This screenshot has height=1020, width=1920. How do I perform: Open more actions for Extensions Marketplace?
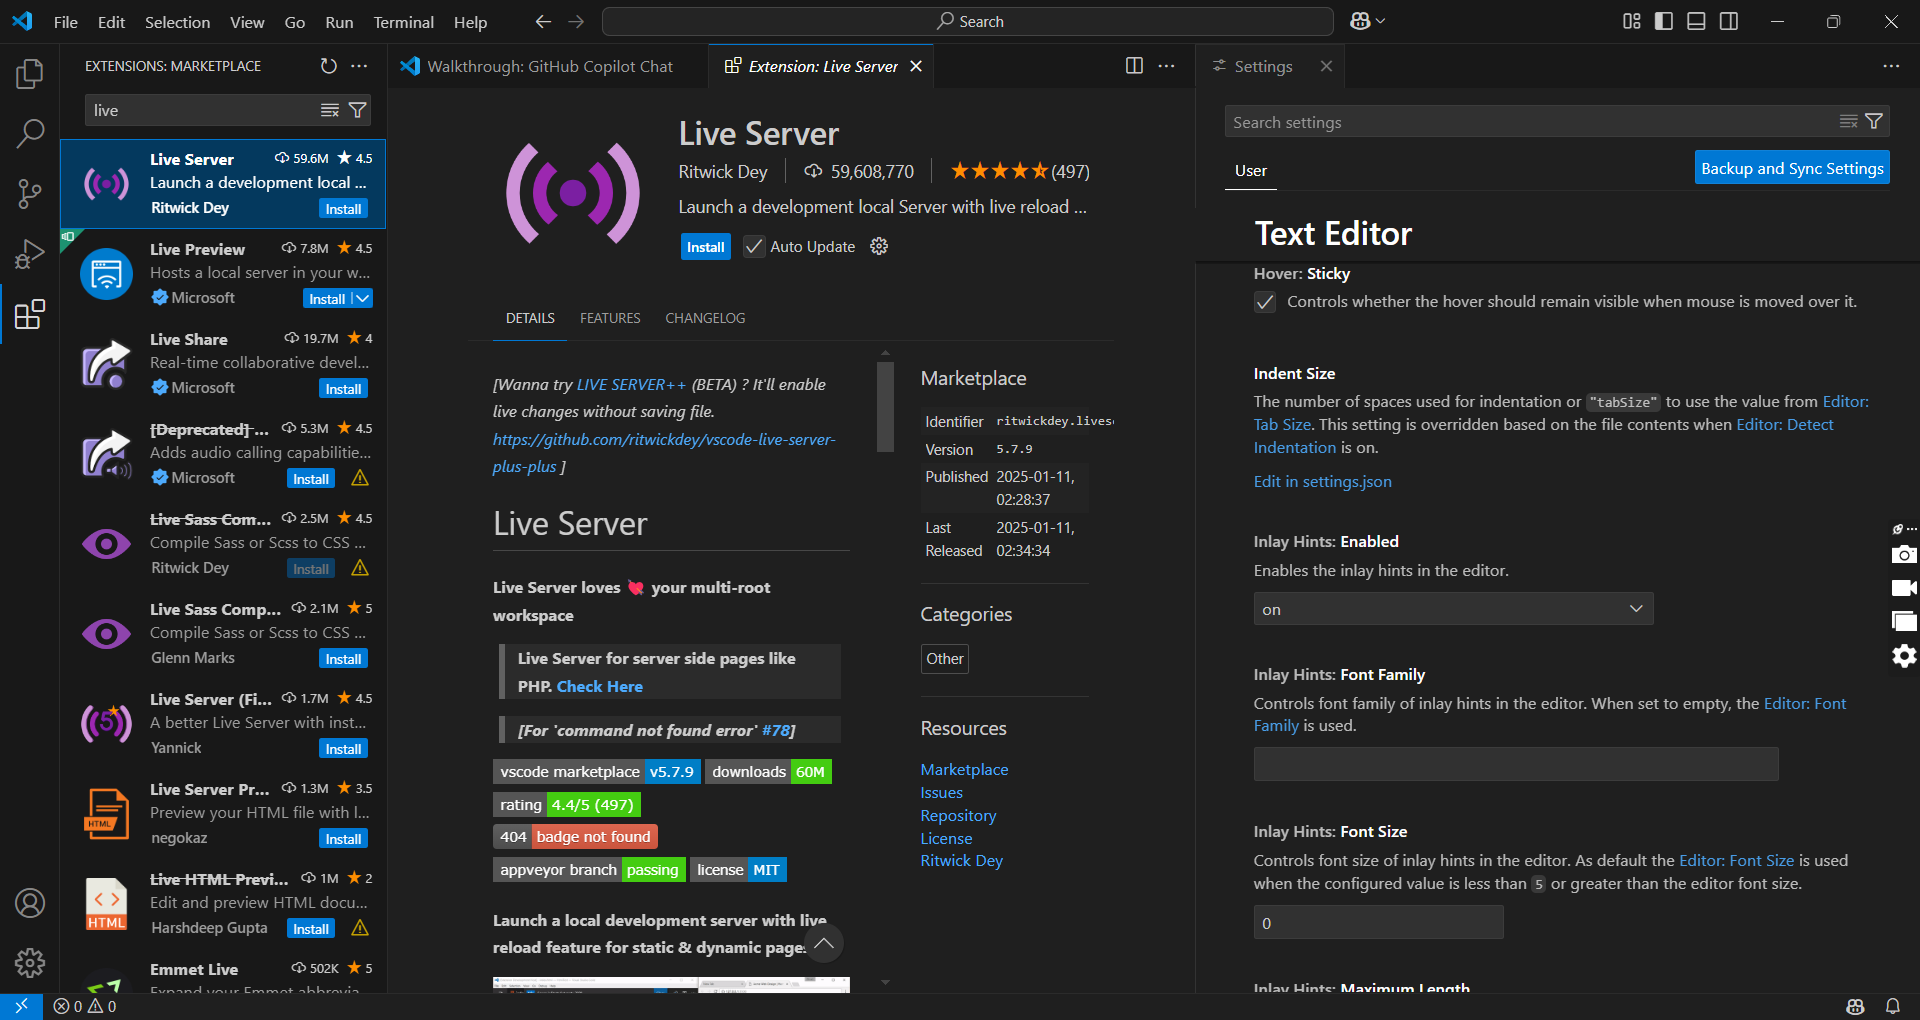click(x=359, y=66)
